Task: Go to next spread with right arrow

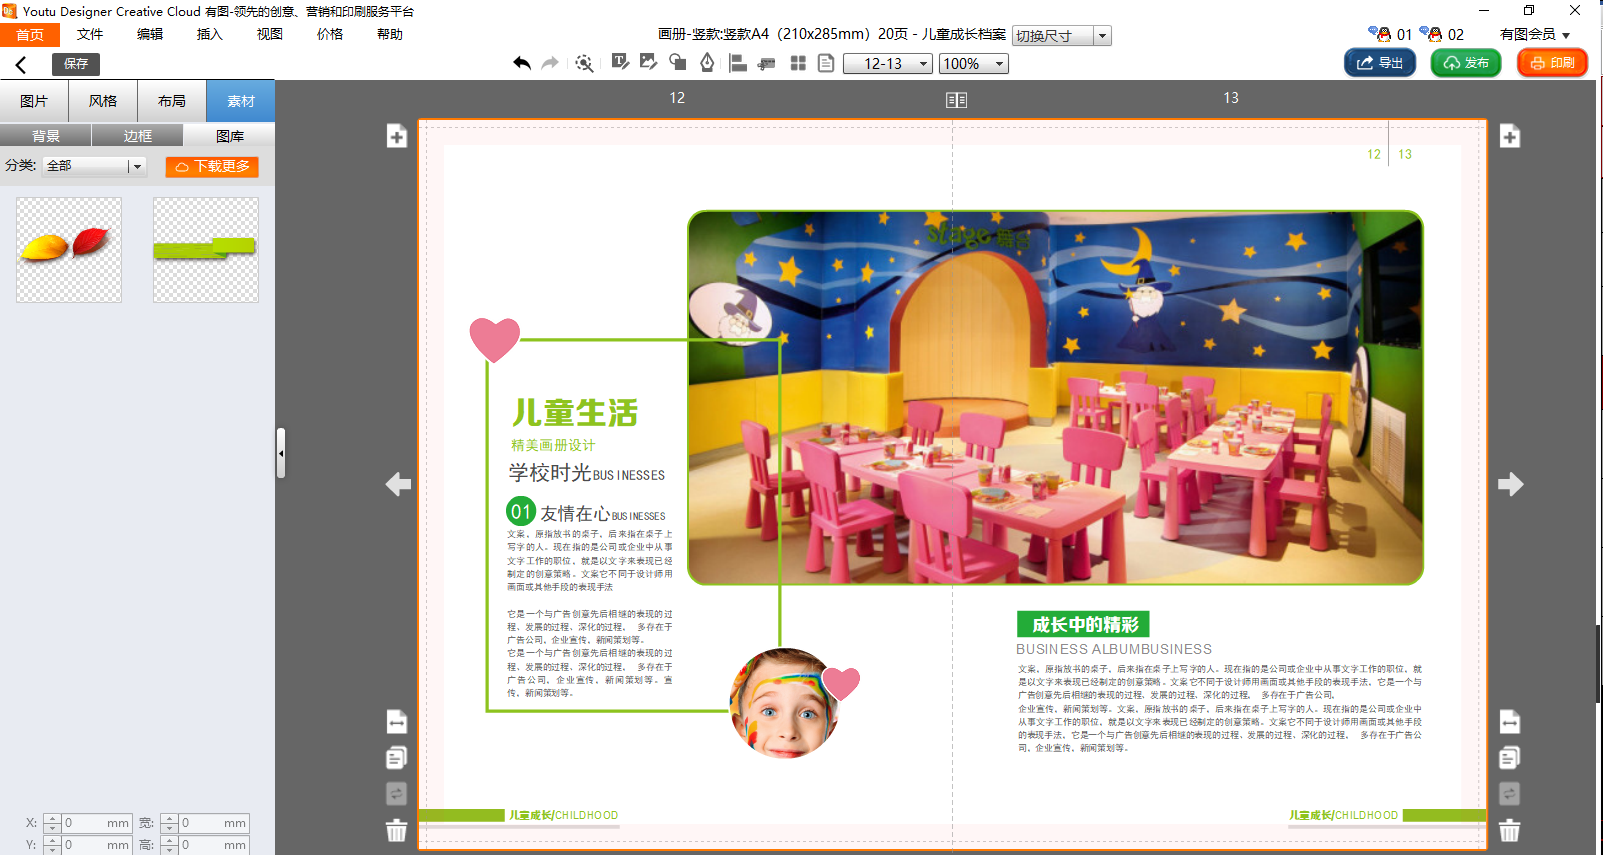Action: coord(1510,485)
